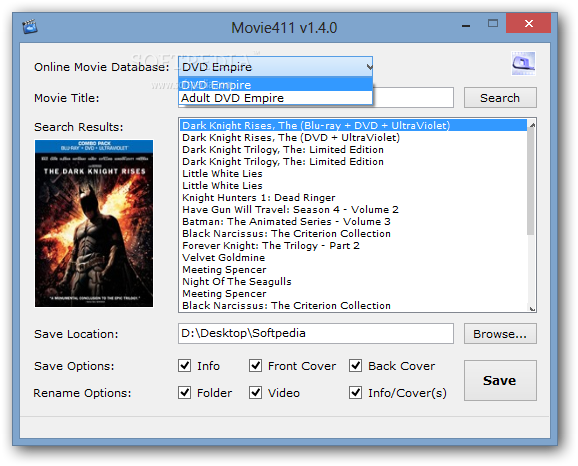578x466 pixels.
Task: Select Dark Knight Rises Blu-ray + DVD + UltraViolet
Action: [353, 125]
